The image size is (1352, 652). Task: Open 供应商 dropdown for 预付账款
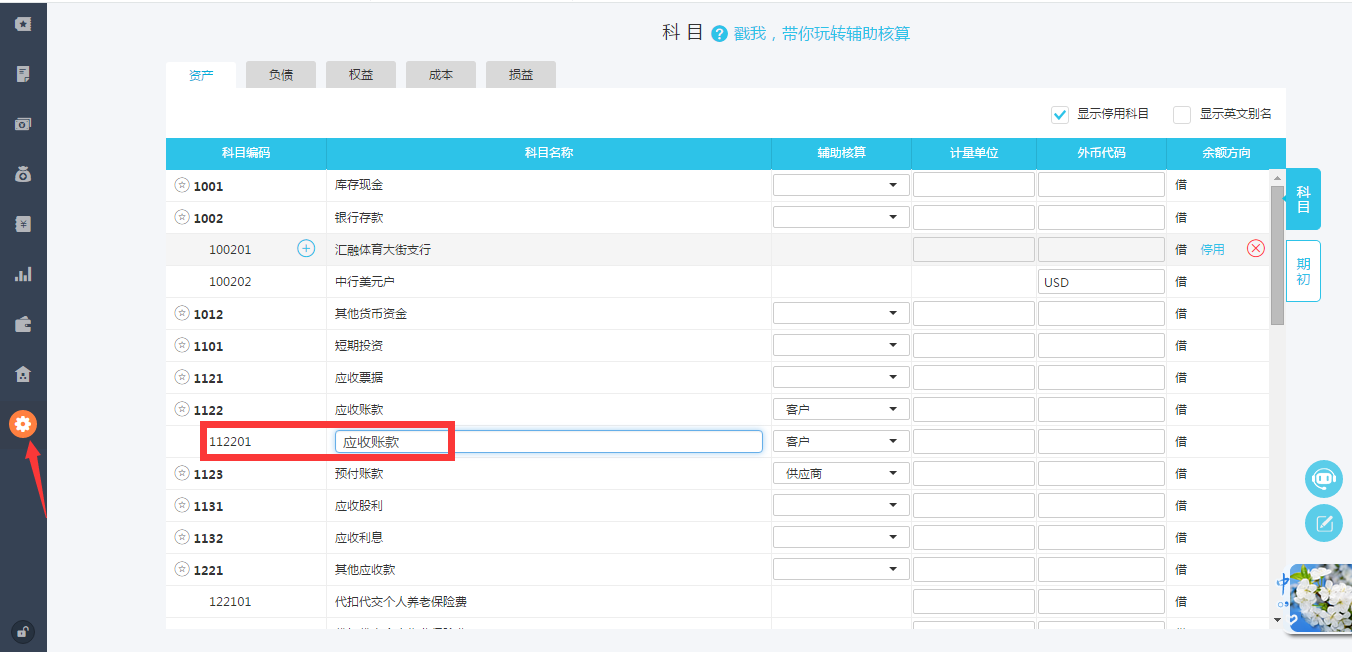click(841, 473)
